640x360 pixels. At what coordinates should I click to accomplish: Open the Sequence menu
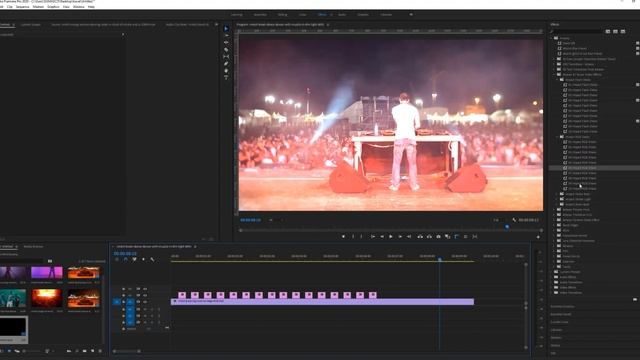click(x=22, y=7)
